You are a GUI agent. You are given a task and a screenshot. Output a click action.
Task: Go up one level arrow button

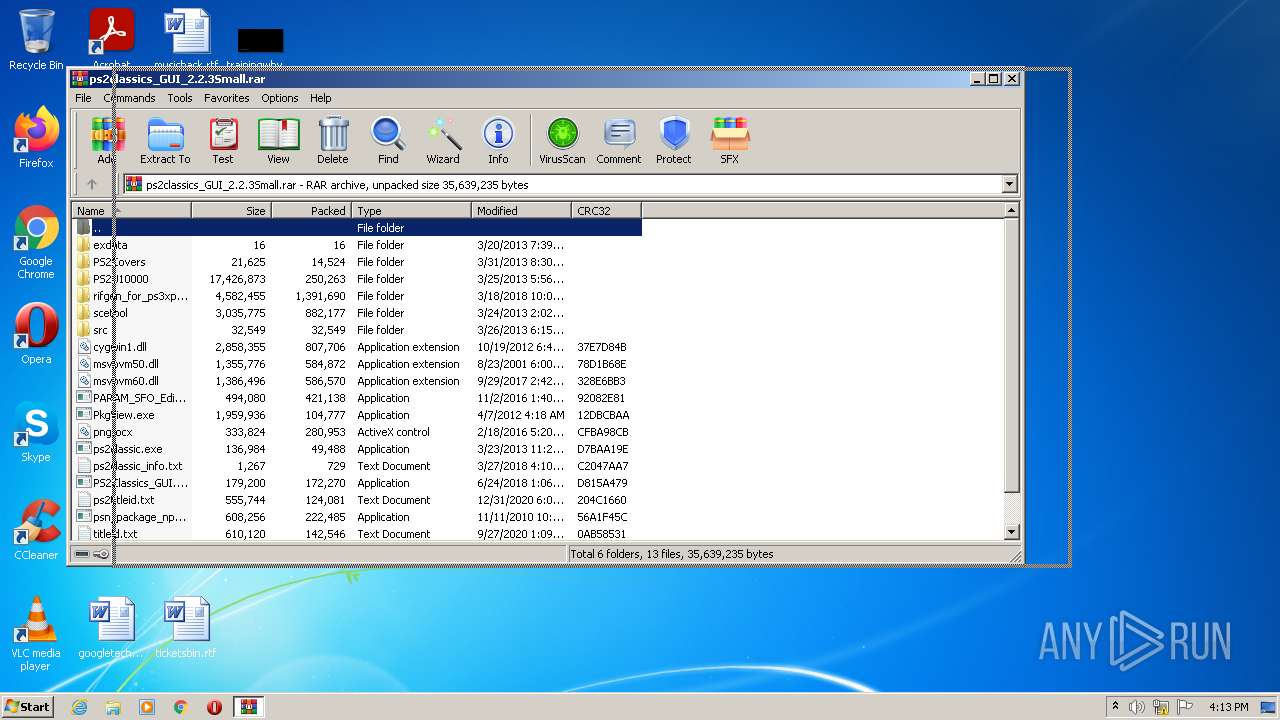(92, 184)
